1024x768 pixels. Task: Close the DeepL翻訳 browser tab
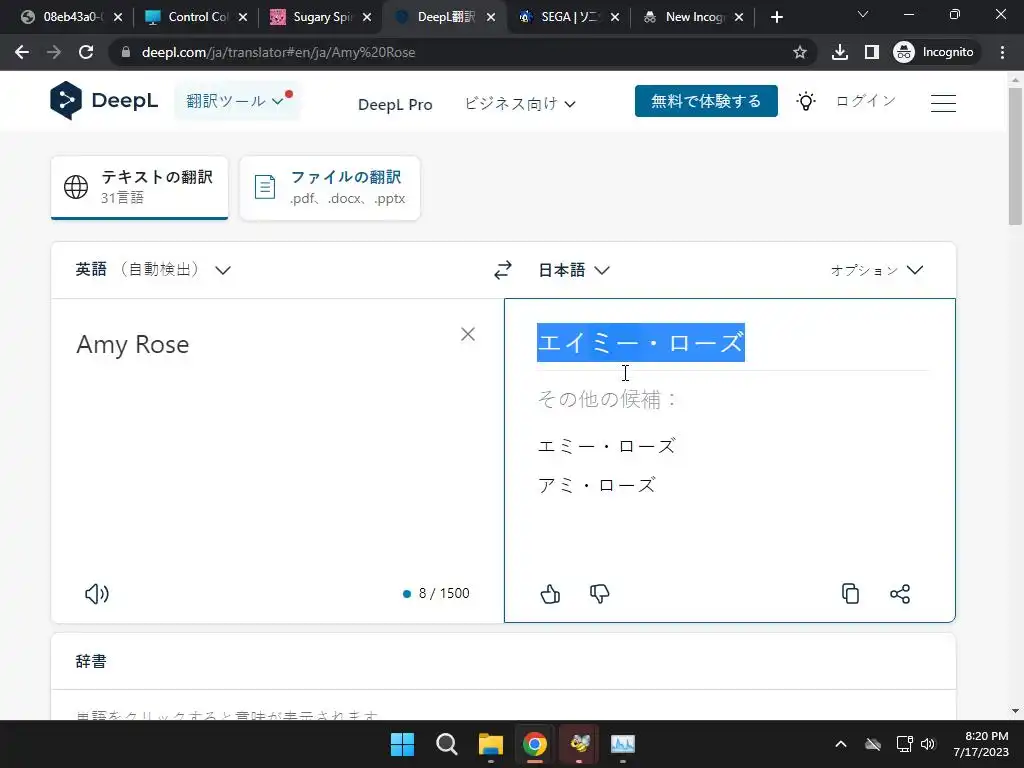tap(490, 17)
